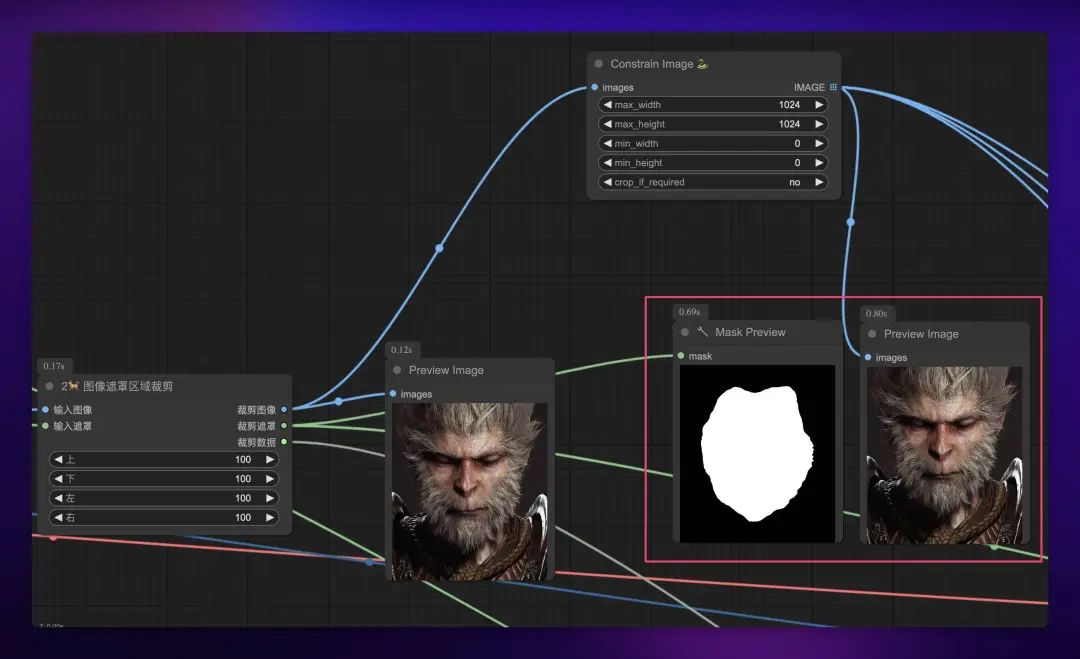Decrease max_width value with left arrow
This screenshot has height=659, width=1080.
[x=608, y=105]
